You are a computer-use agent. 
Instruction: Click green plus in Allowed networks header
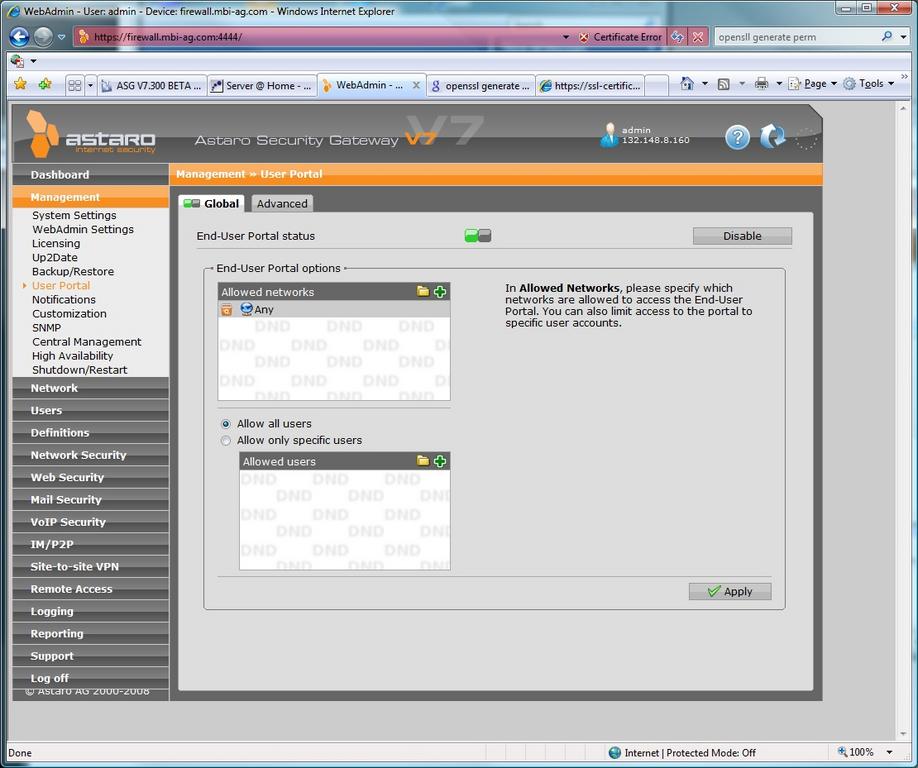[440, 292]
